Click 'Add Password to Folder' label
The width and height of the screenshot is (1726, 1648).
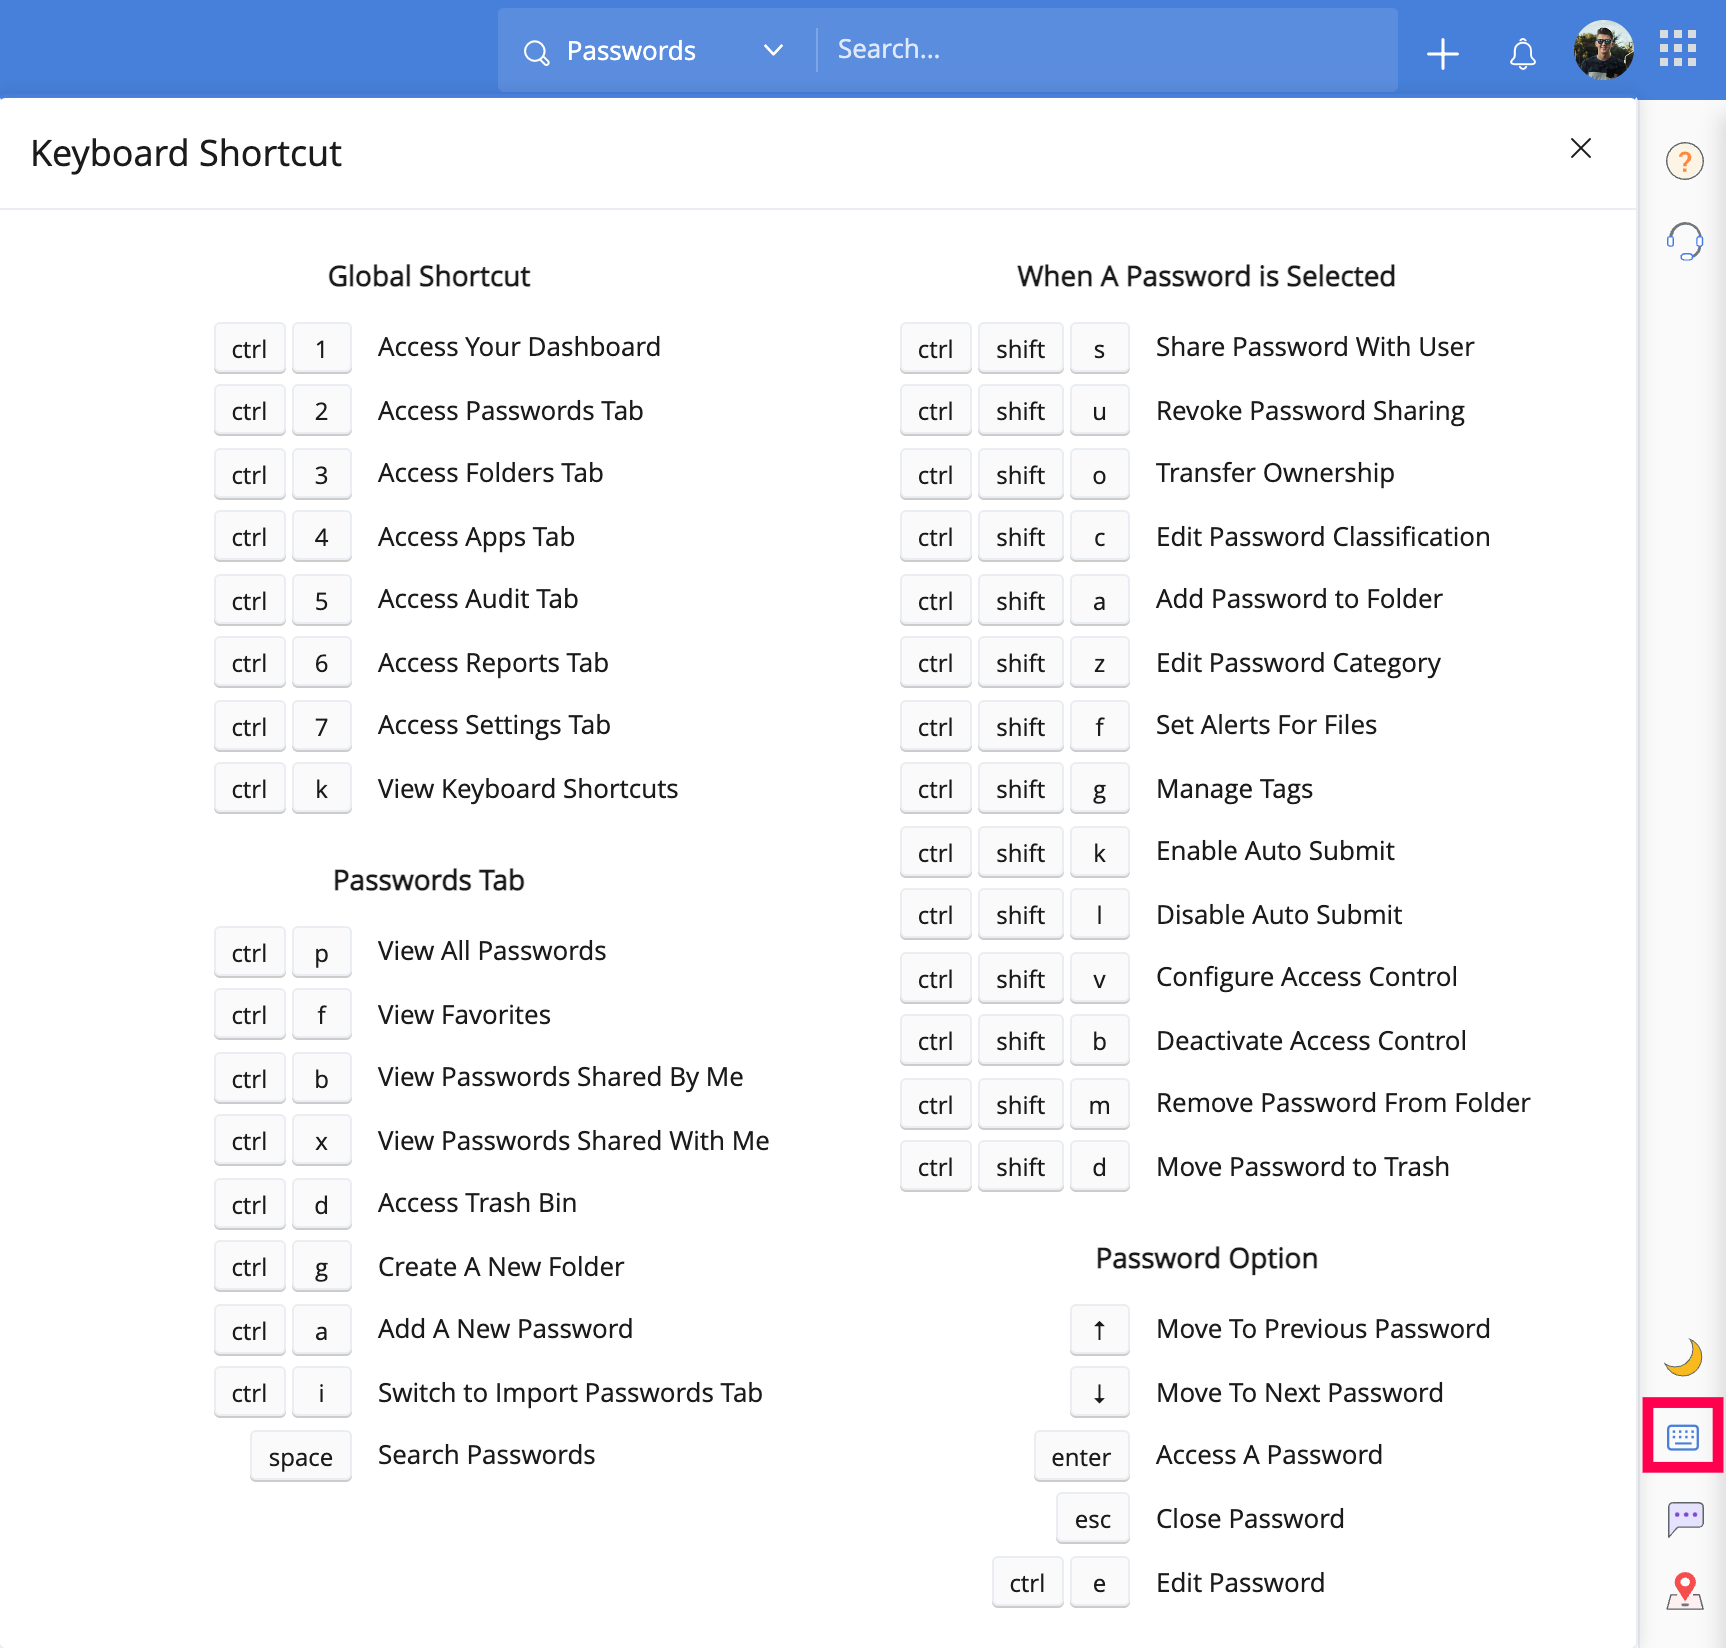pyautogui.click(x=1299, y=599)
